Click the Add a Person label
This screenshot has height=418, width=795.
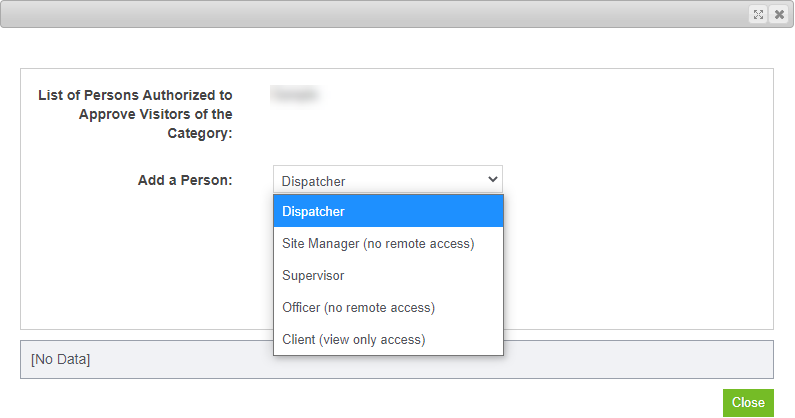[185, 180]
